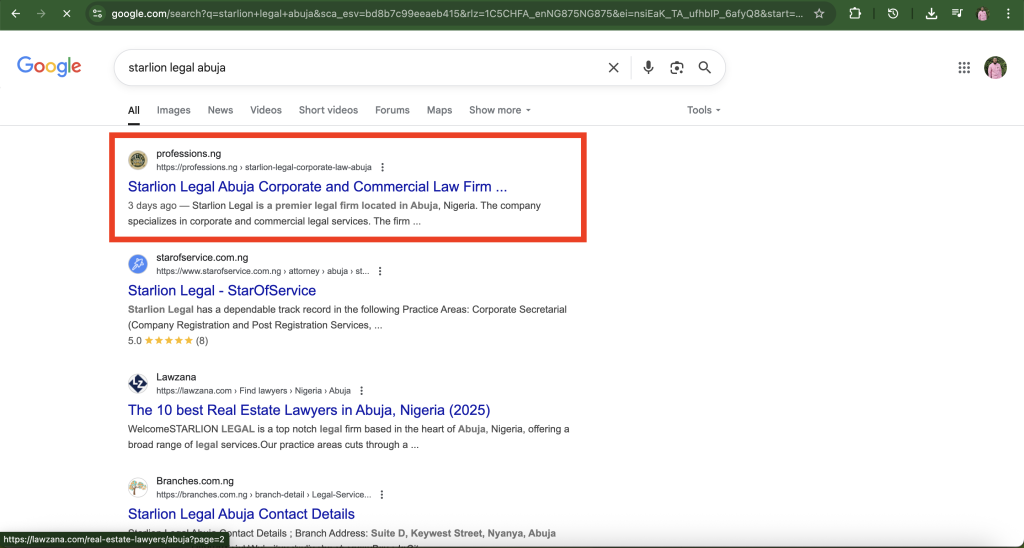
Task: Click the starofservice.com.ng breadcrumb URL
Action: click(x=263, y=271)
